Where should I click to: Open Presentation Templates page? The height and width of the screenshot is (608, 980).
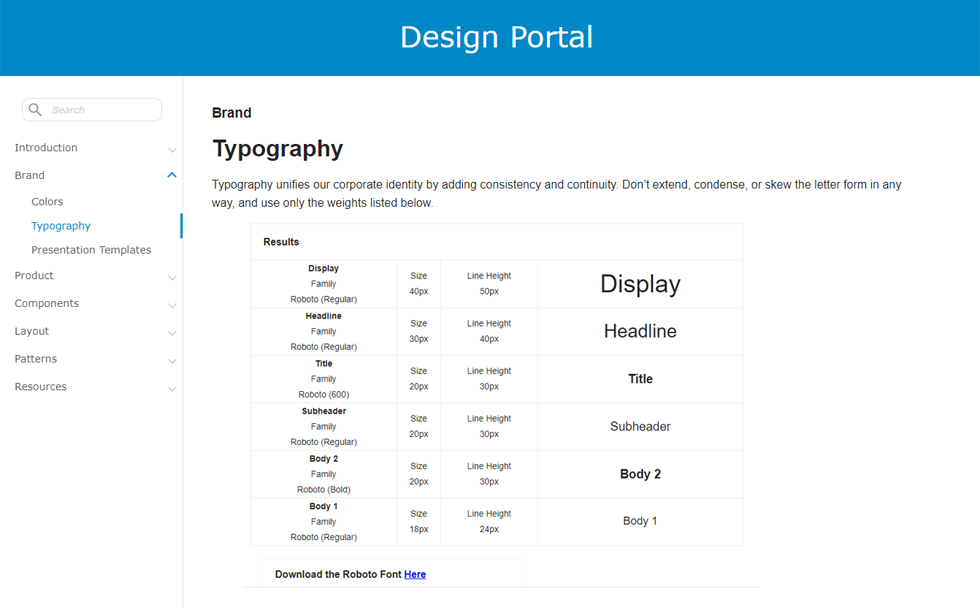coord(91,250)
